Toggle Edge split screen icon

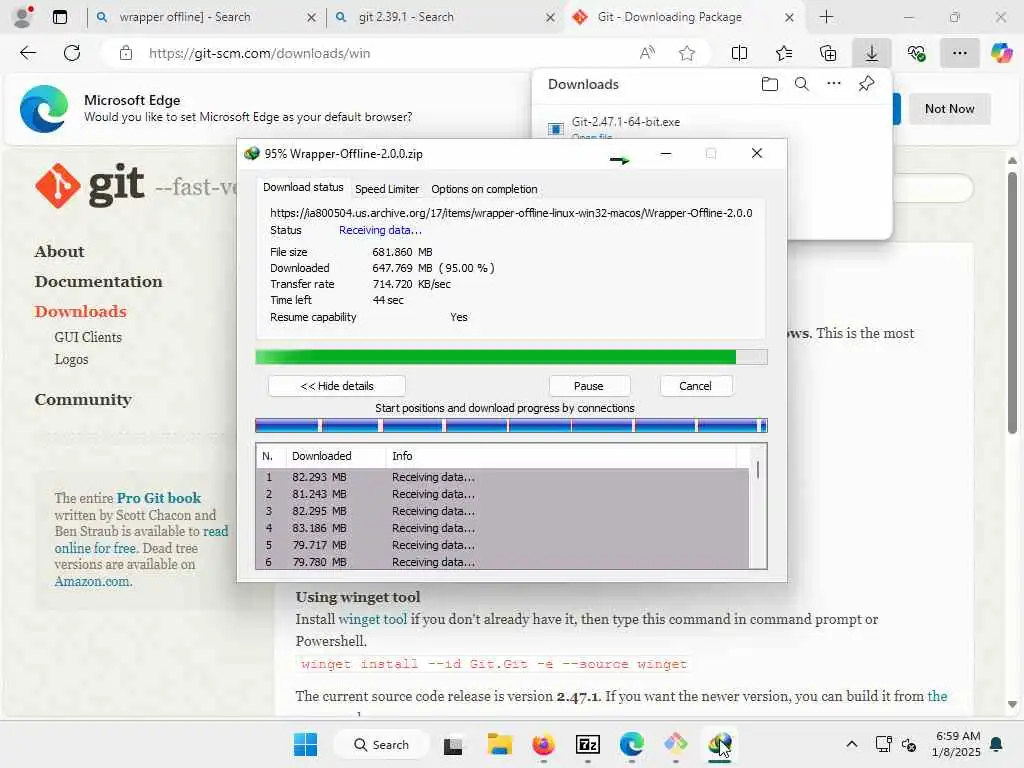point(739,53)
